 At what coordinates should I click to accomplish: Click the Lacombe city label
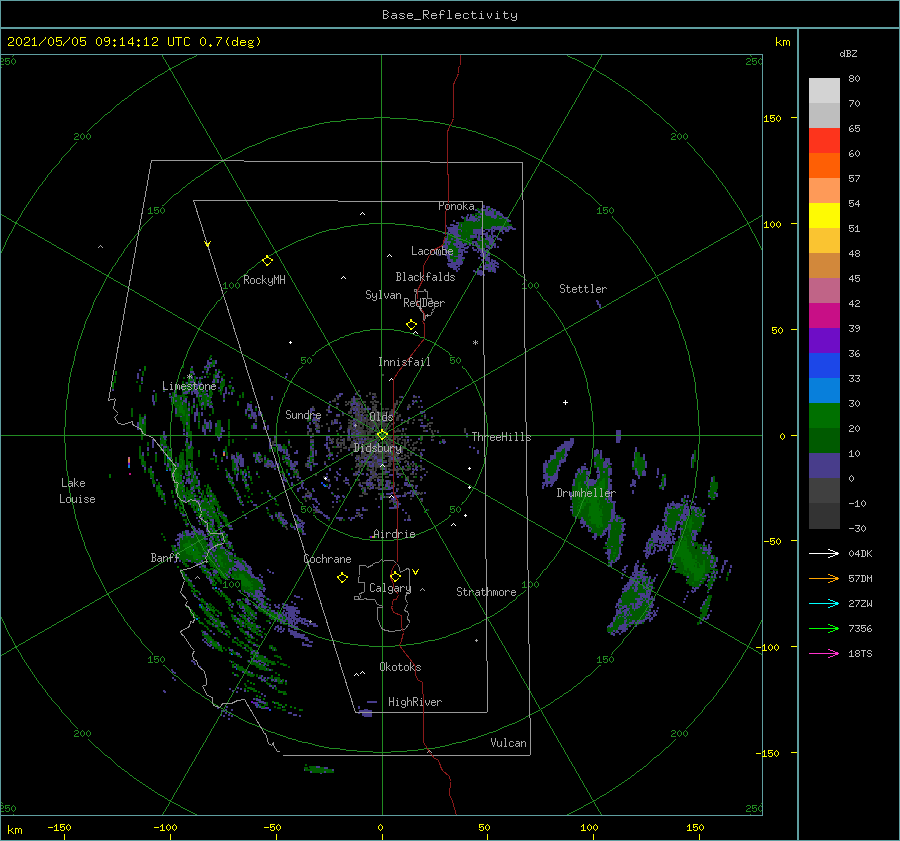(432, 251)
